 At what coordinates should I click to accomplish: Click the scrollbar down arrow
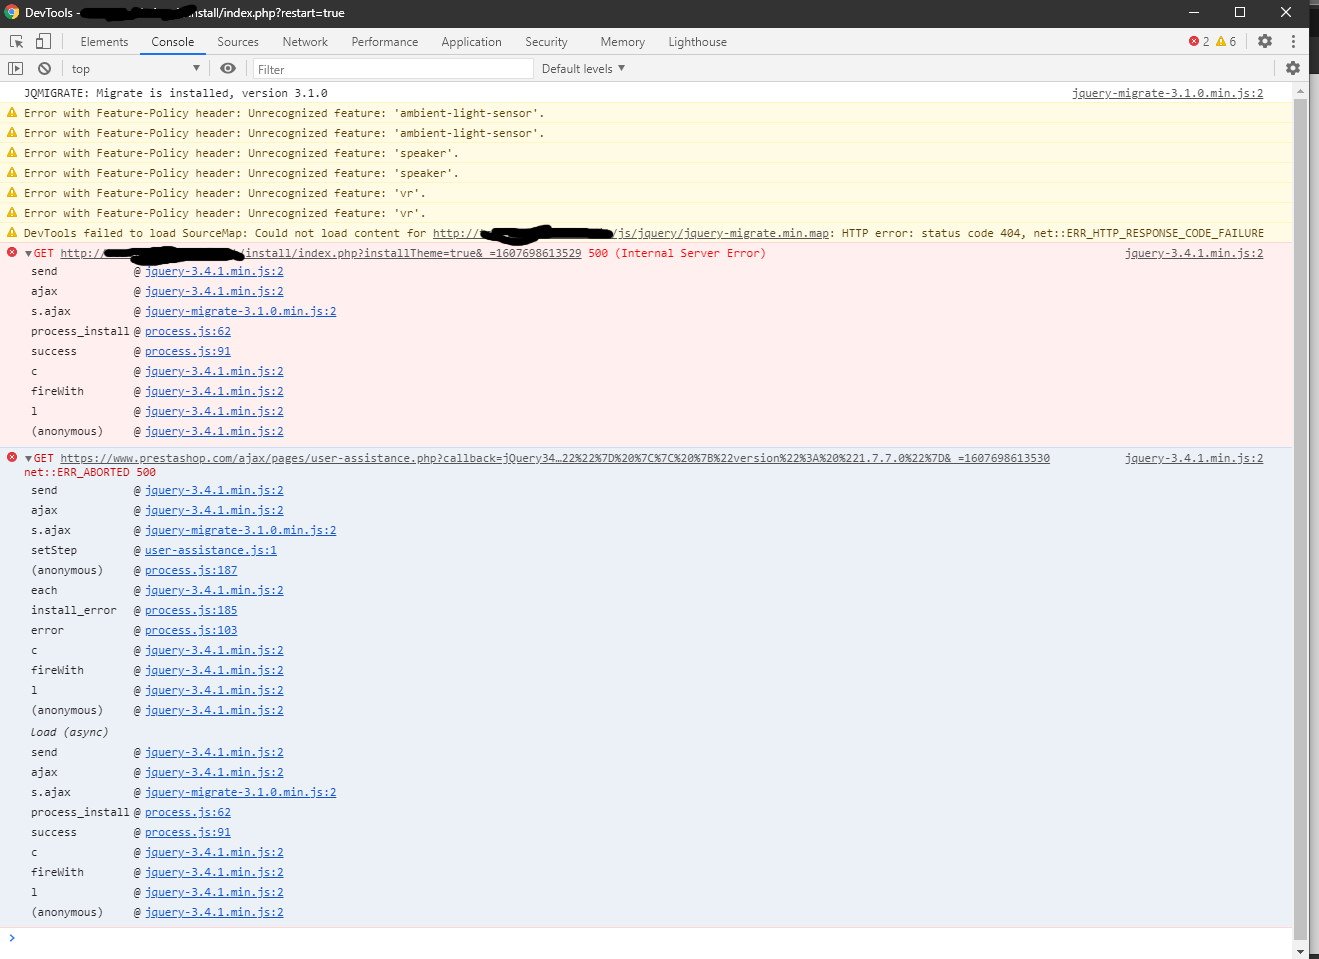[1300, 951]
